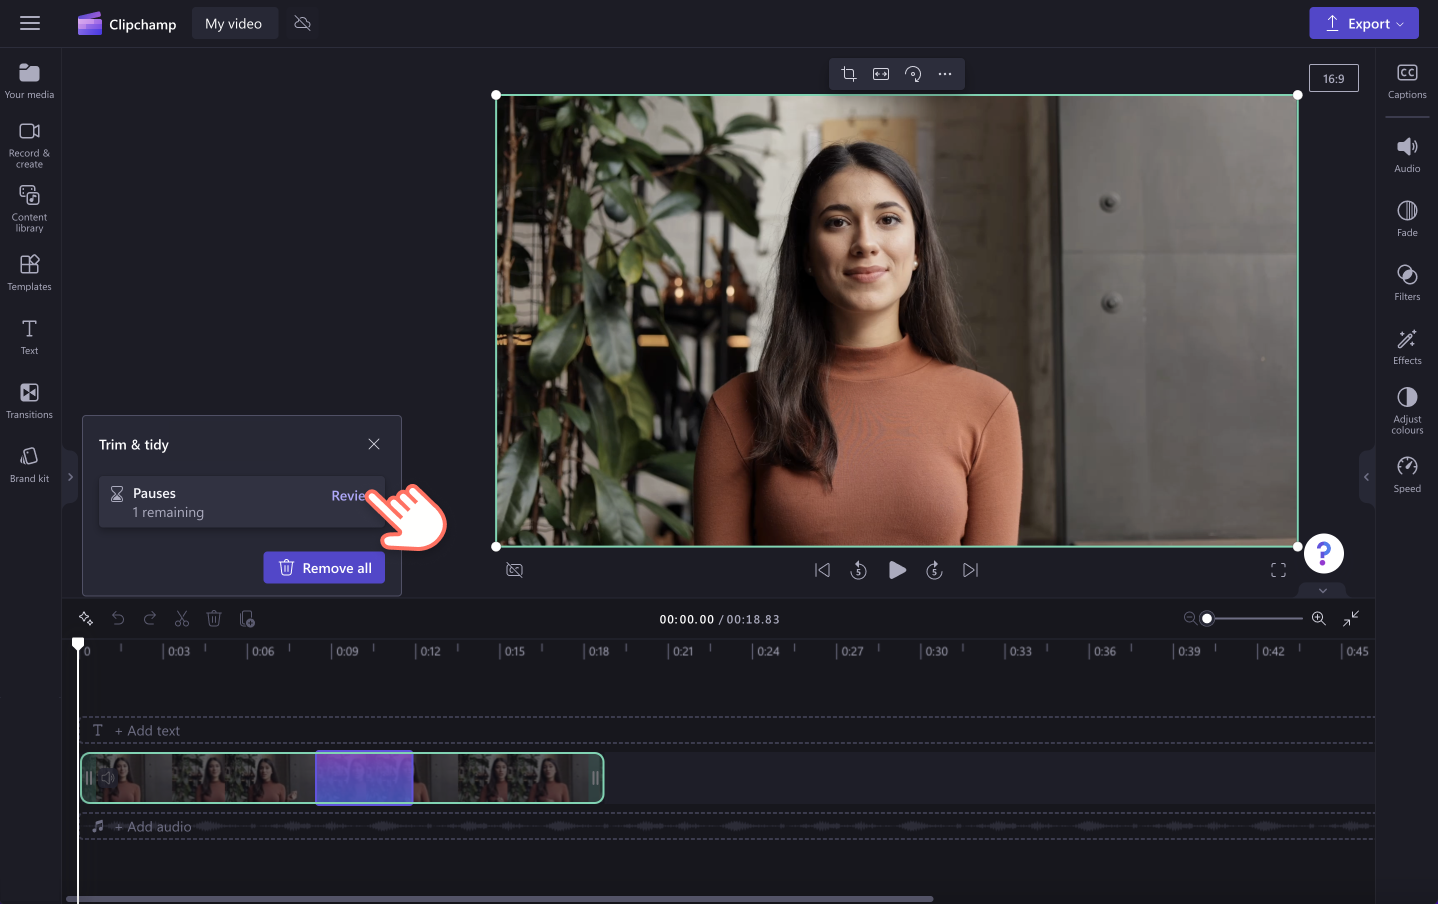Screen dimensions: 1438x904
Task: Click the playhead at timeline start
Action: [x=78, y=644]
